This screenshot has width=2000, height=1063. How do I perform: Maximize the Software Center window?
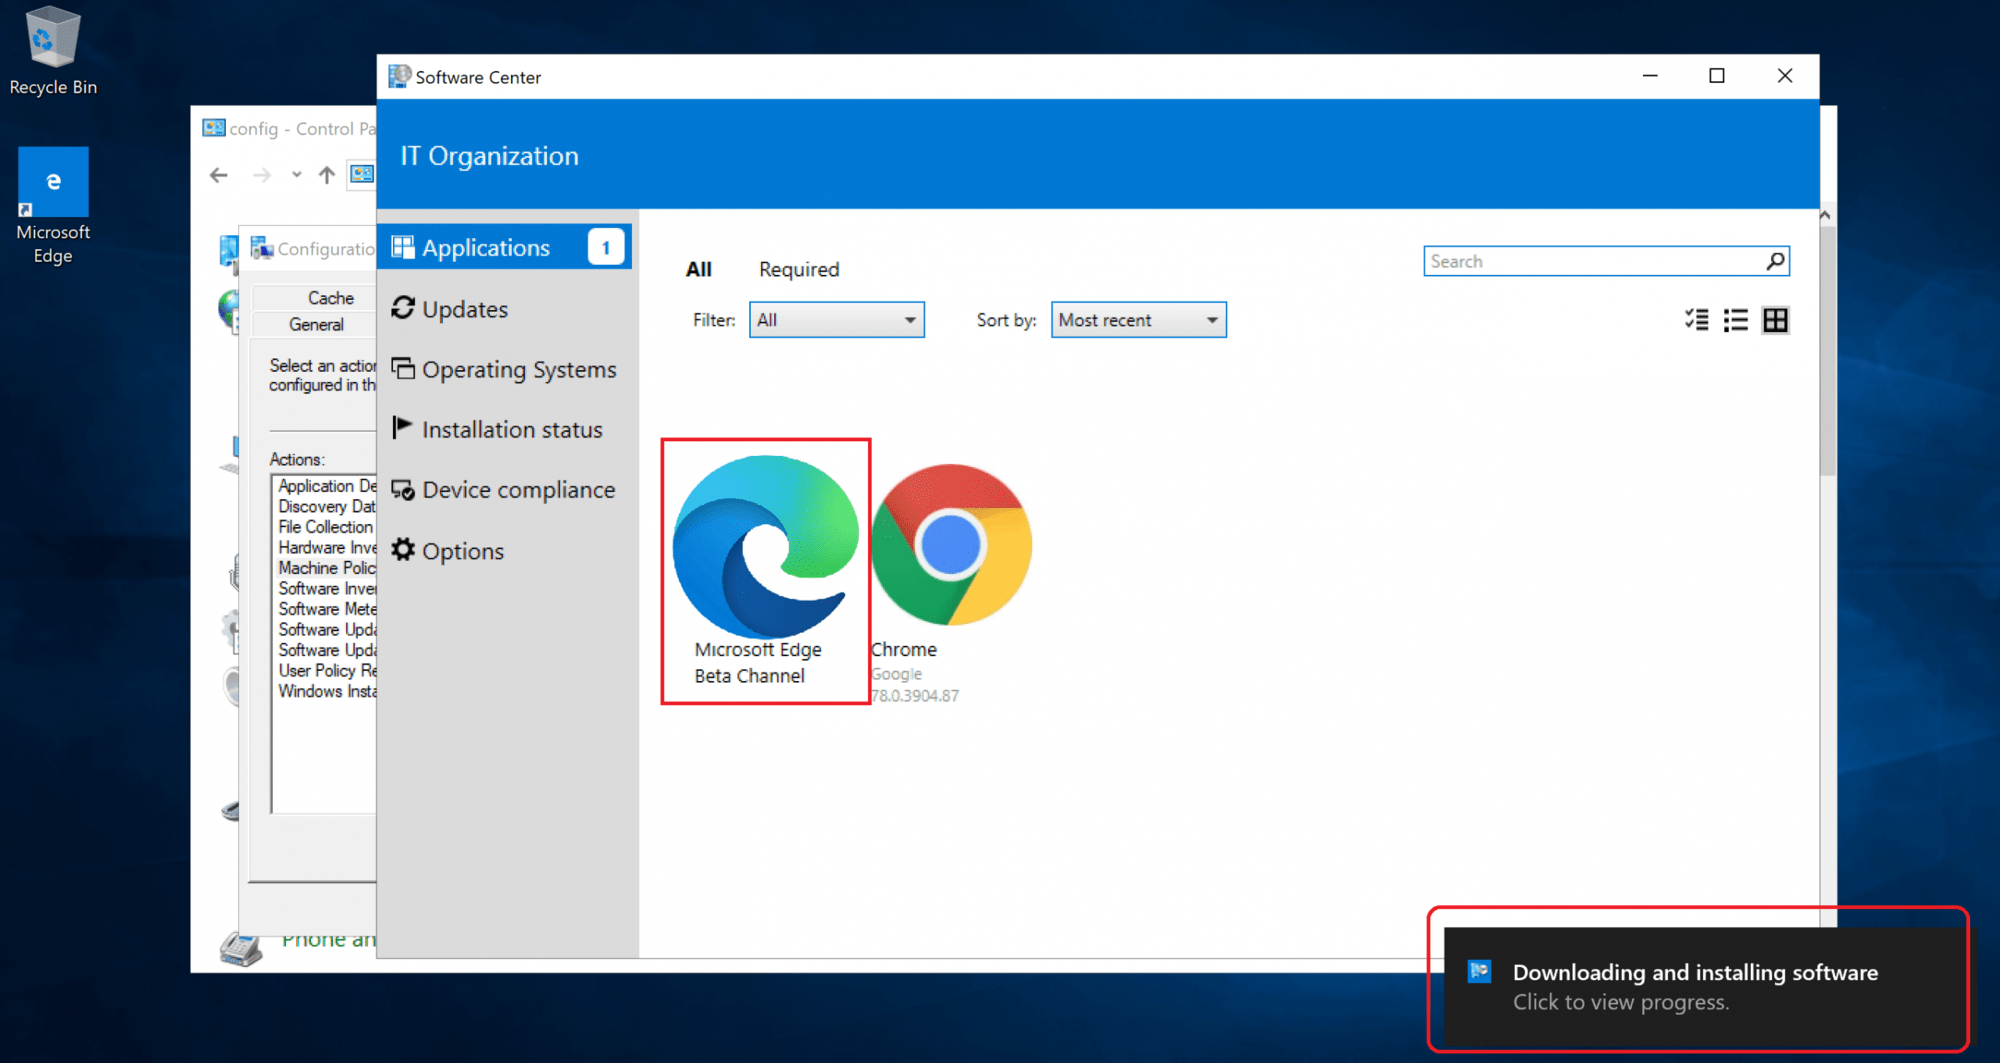pos(1717,76)
